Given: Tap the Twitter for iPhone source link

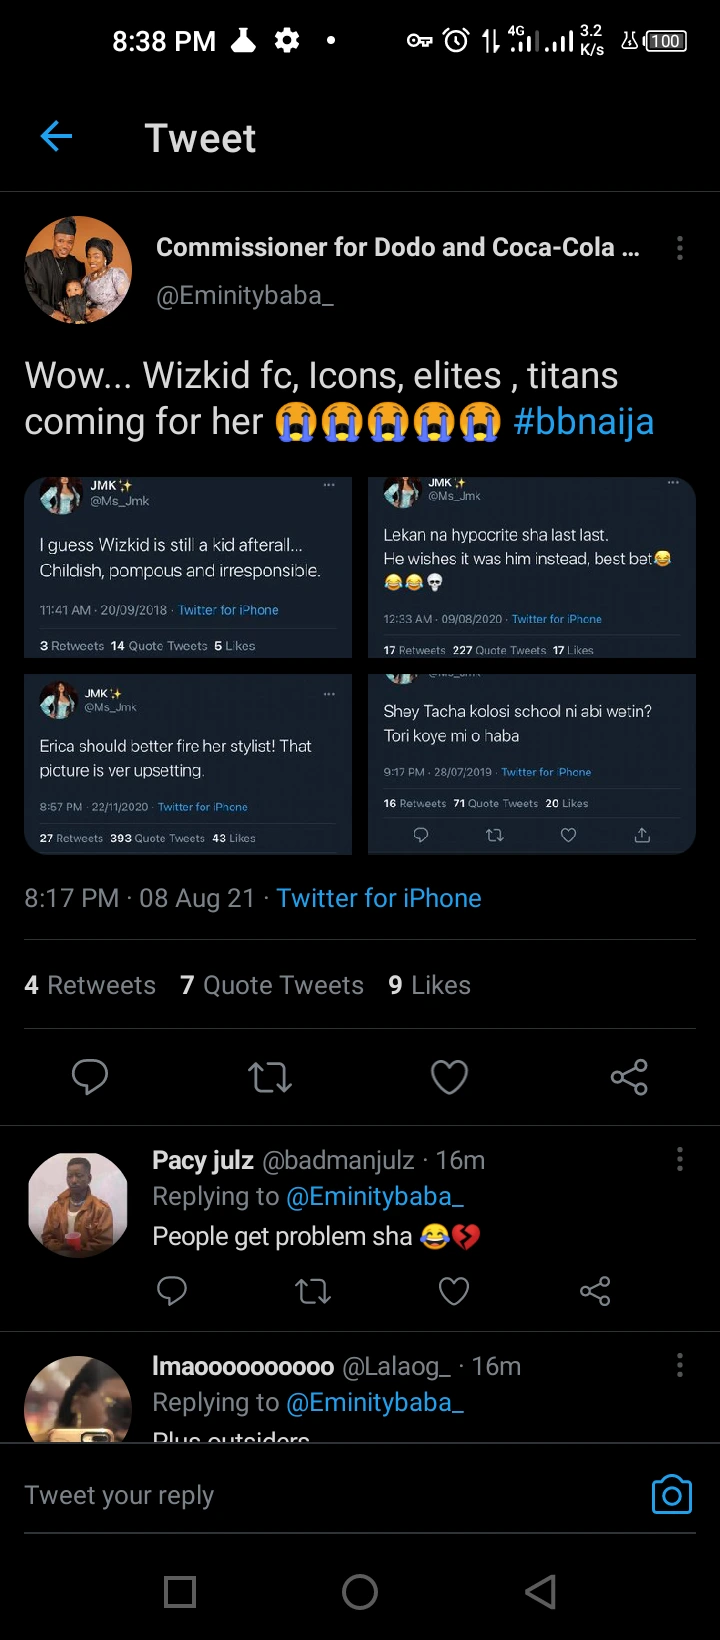Looking at the screenshot, I should 379,898.
